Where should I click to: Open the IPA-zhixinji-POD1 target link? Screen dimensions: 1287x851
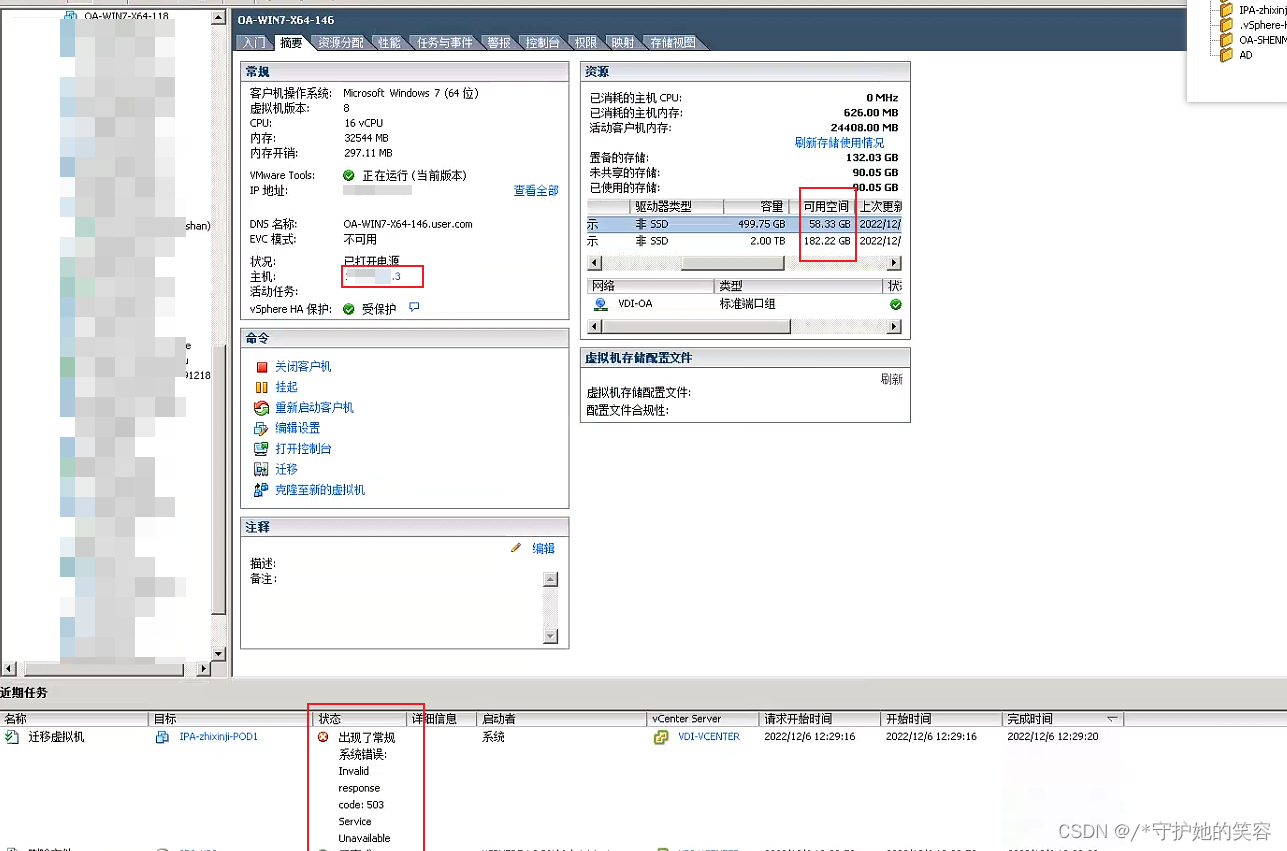[219, 737]
